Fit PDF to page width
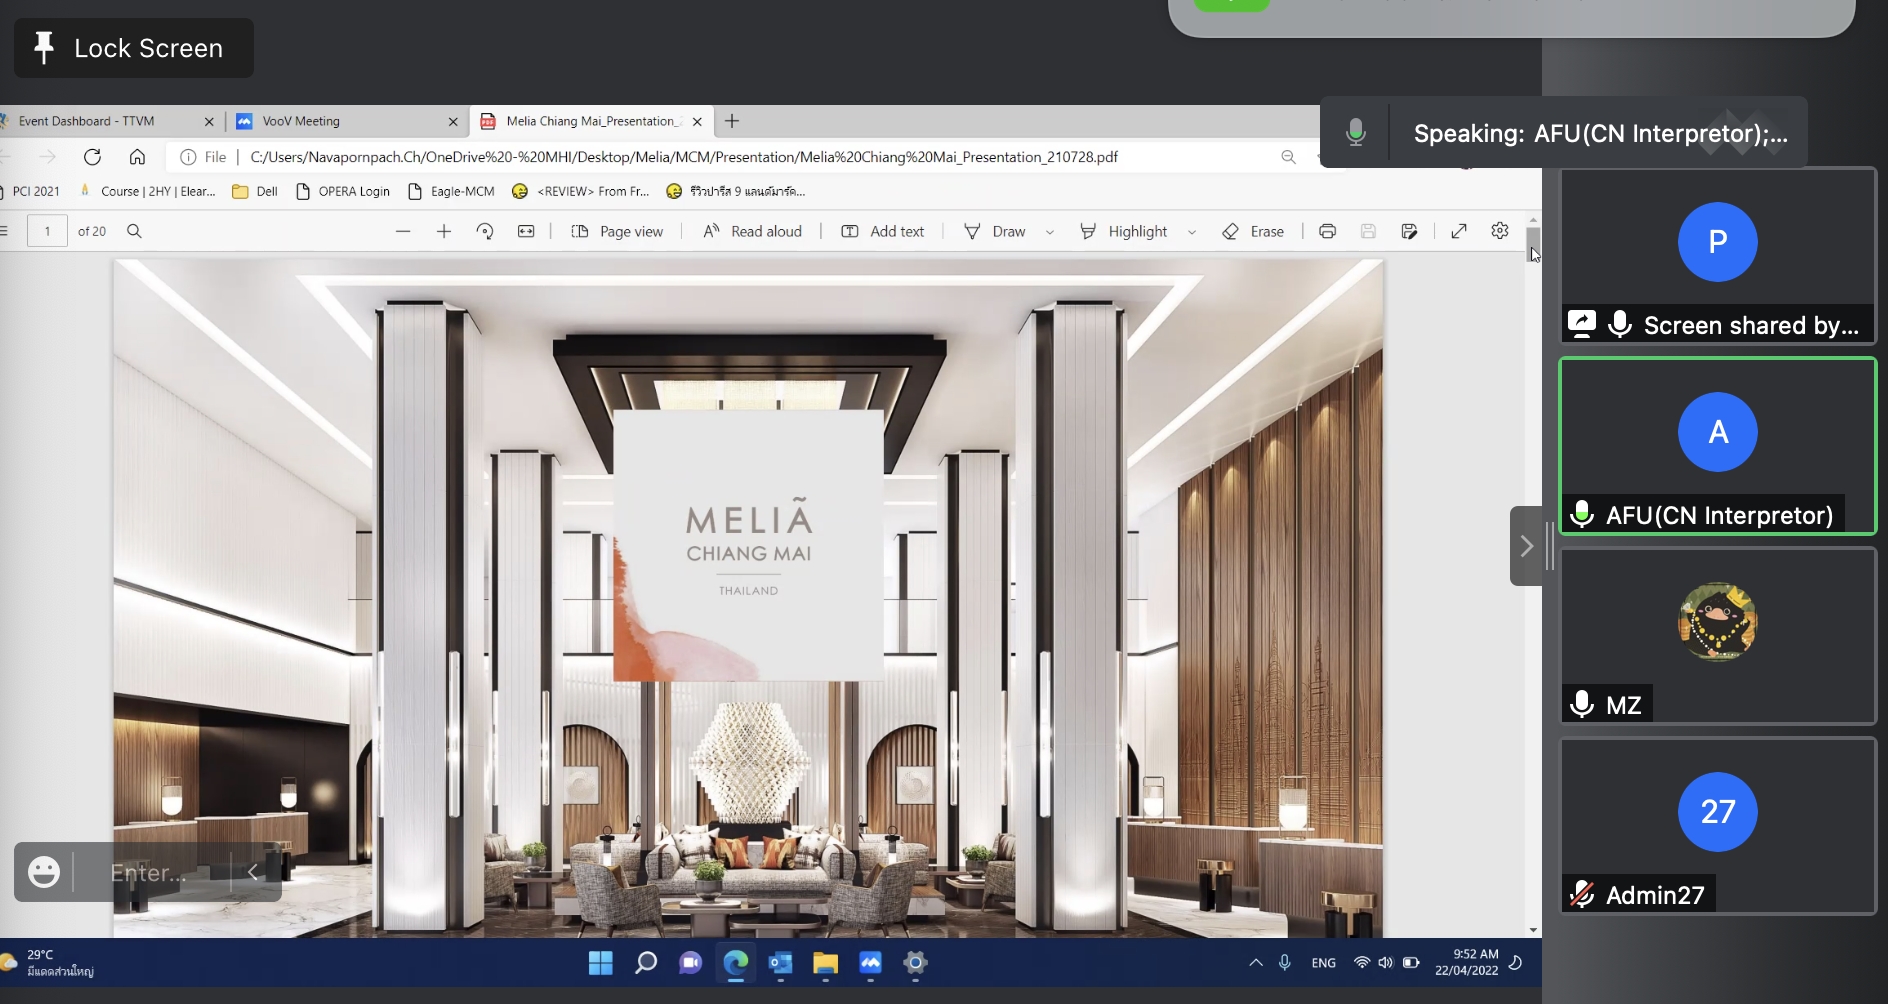 click(x=526, y=231)
